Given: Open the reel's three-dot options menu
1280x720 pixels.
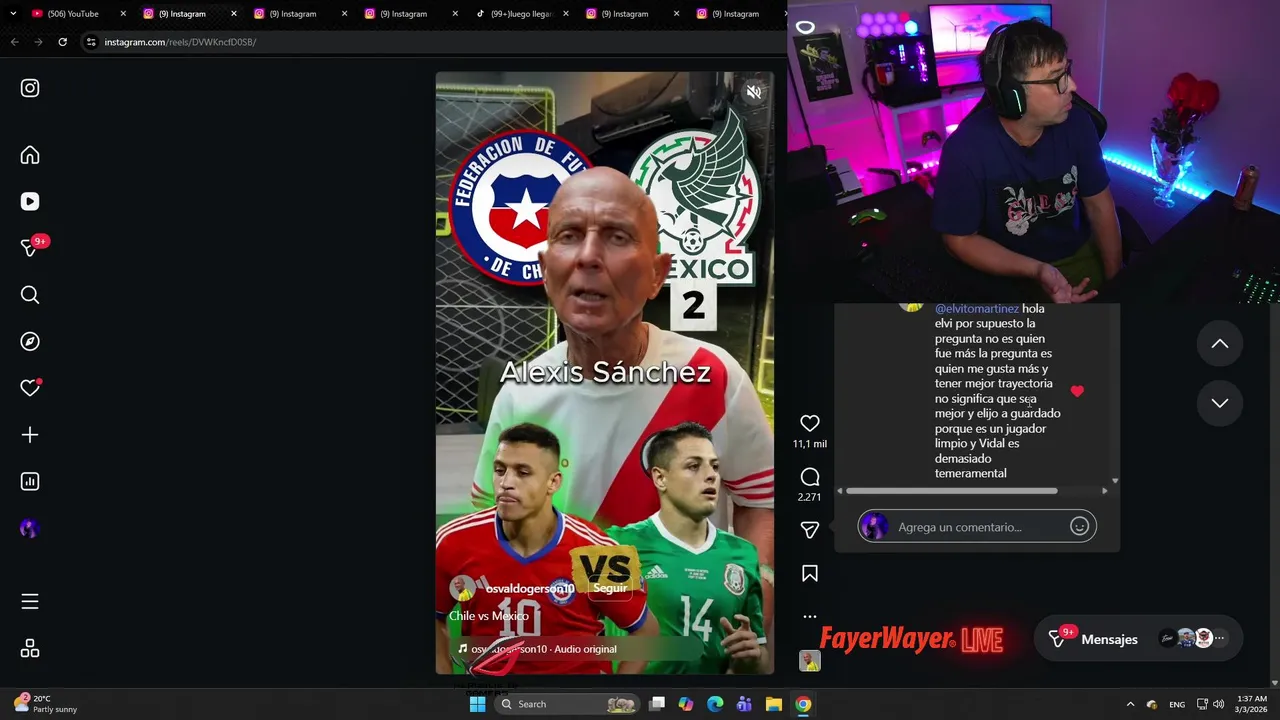Looking at the screenshot, I should point(810,616).
